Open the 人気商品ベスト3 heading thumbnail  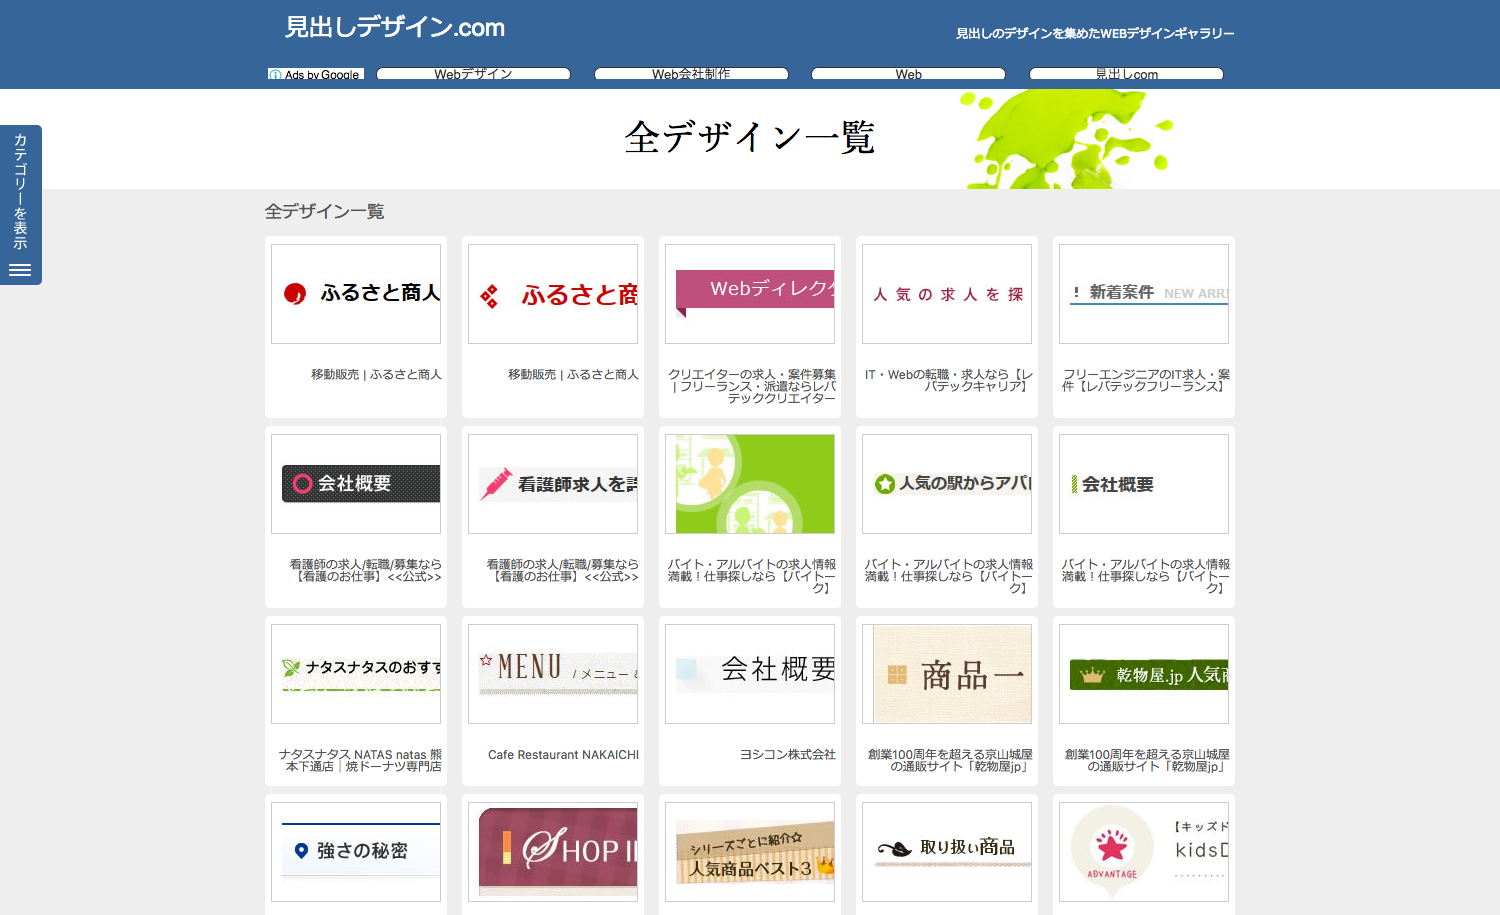click(750, 852)
